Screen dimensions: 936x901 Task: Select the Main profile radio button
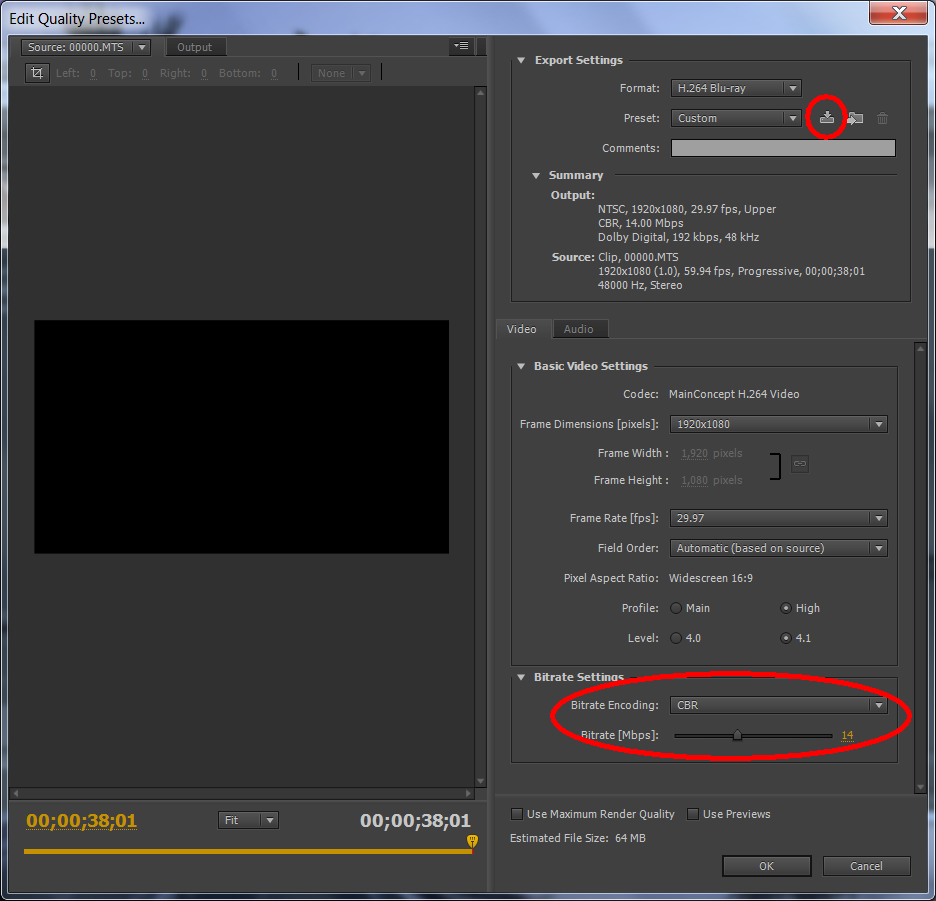[676, 608]
